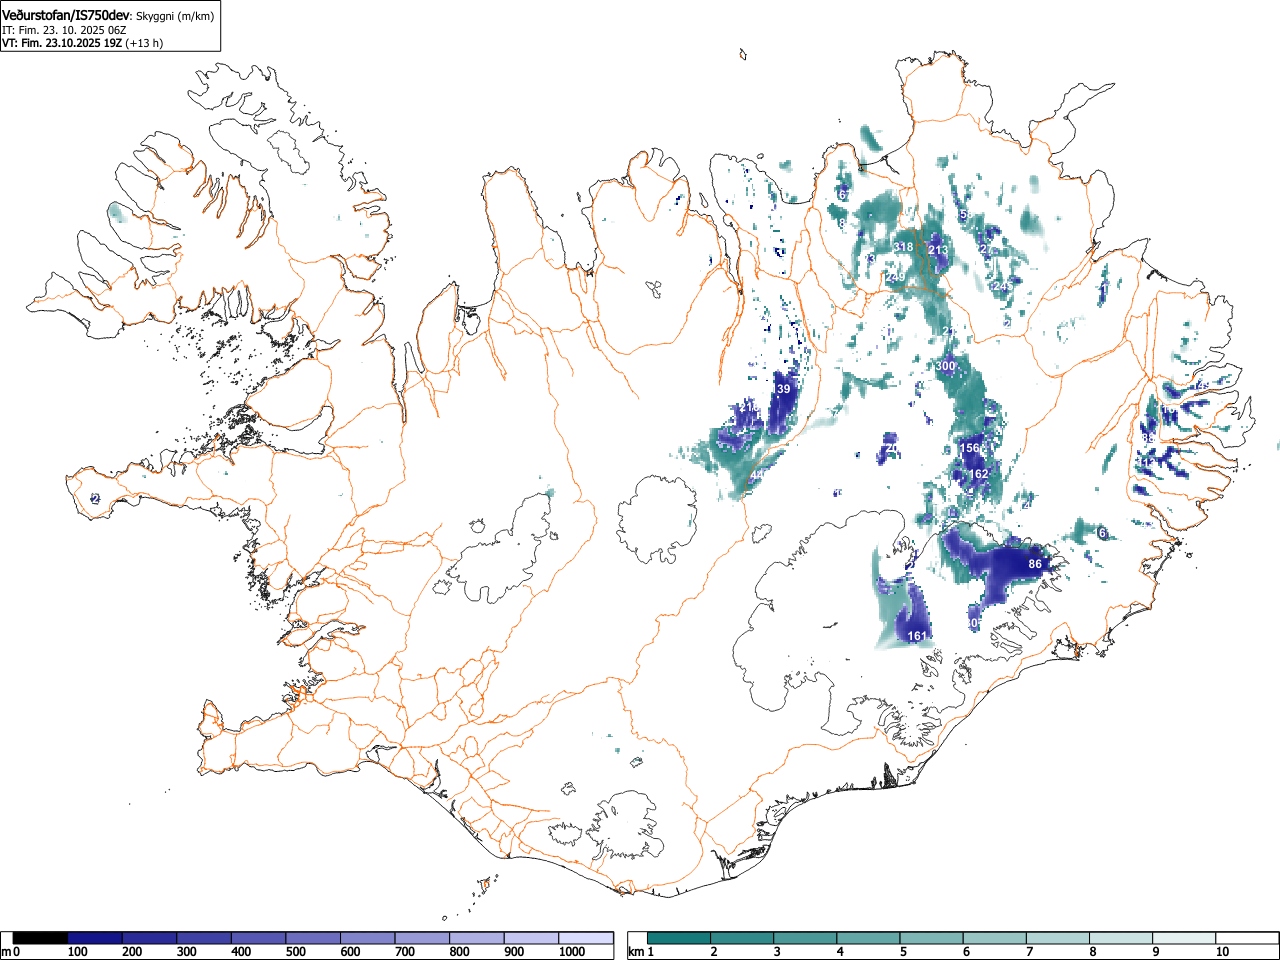Click the 300 visibility value on map

pyautogui.click(x=946, y=366)
